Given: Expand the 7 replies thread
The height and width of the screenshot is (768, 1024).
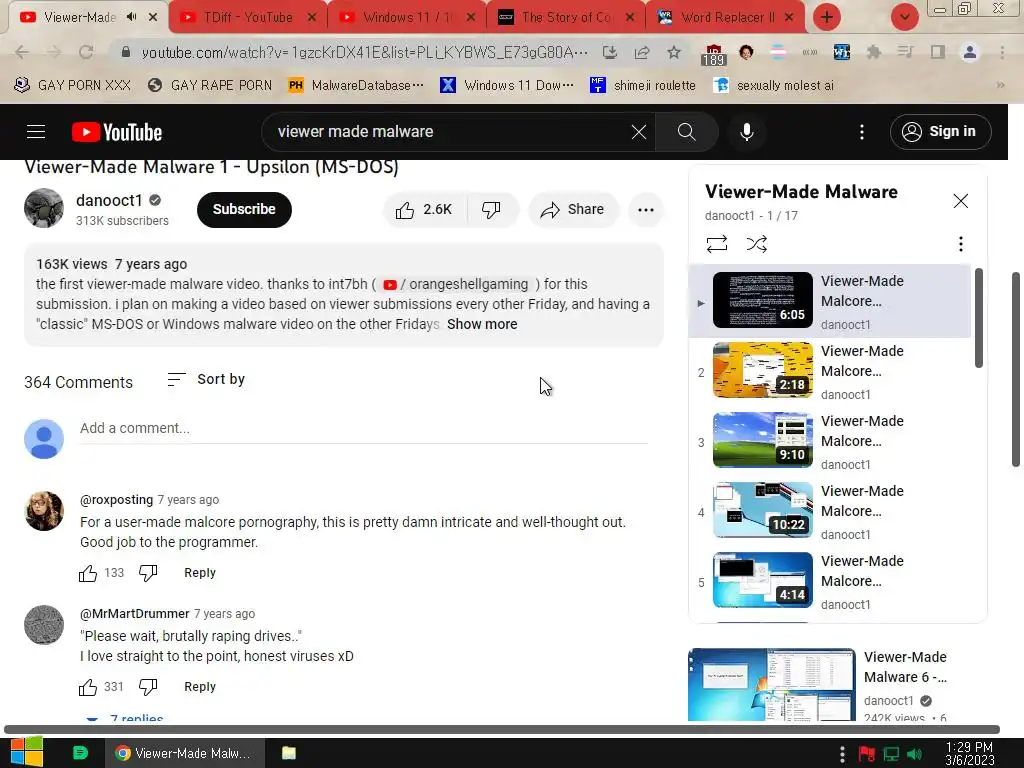Looking at the screenshot, I should click(x=125, y=718).
